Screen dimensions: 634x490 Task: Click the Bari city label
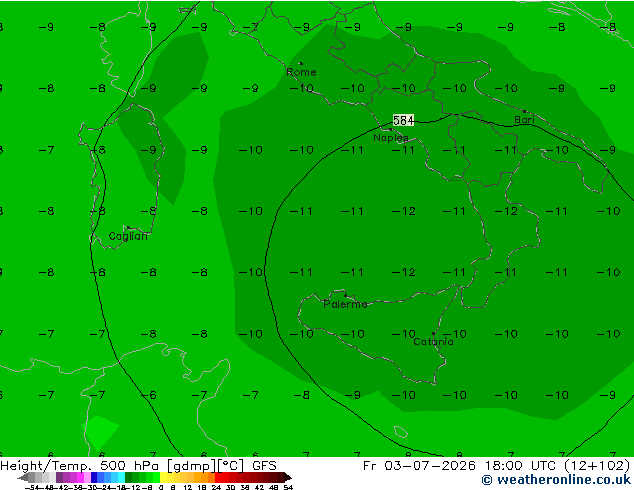pyautogui.click(x=524, y=119)
